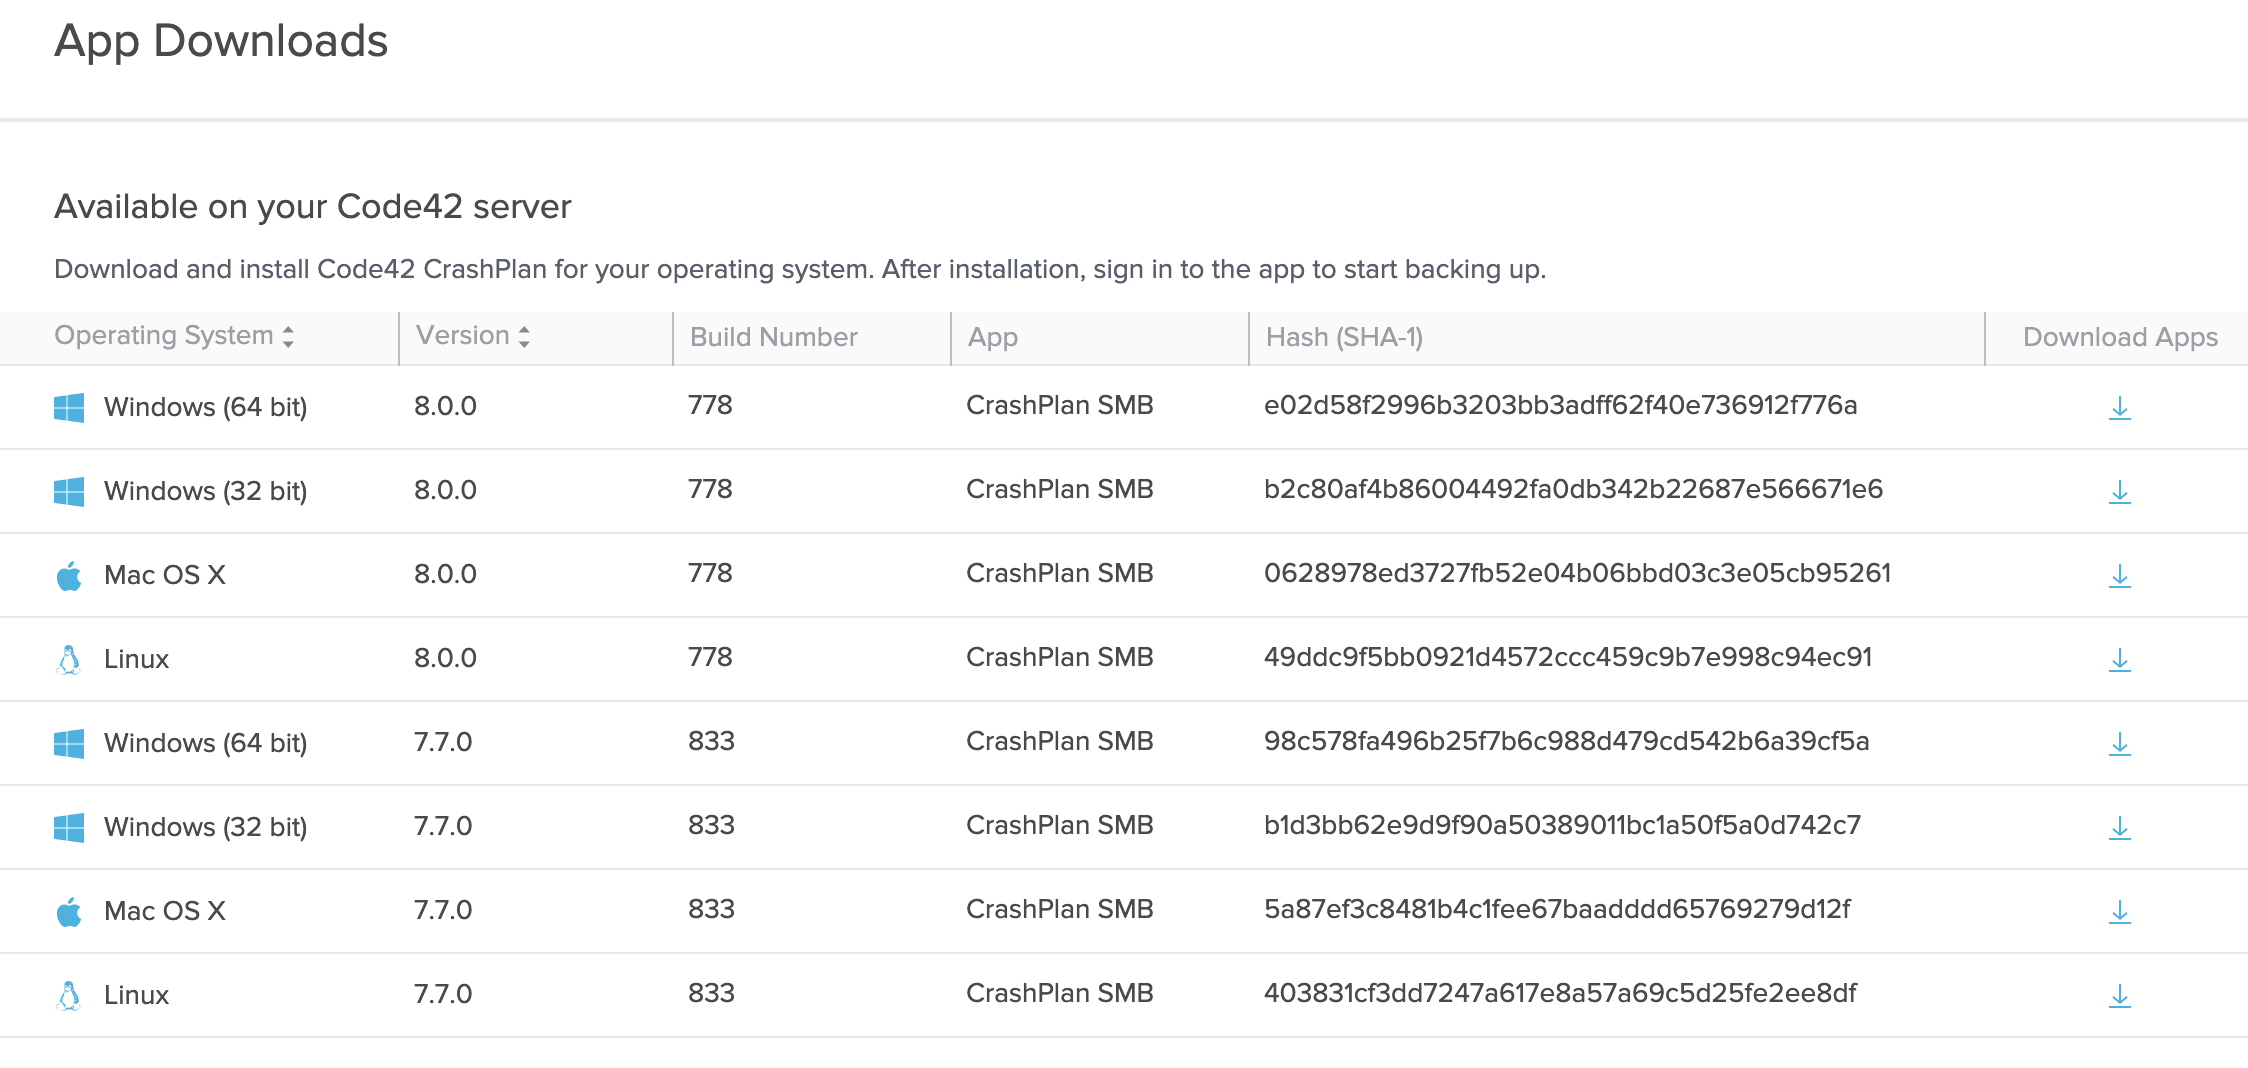Screen dimensions: 2248x1068
Task: Click the Windows logo in the 32 bit 8.0.0 row
Action: coord(69,491)
